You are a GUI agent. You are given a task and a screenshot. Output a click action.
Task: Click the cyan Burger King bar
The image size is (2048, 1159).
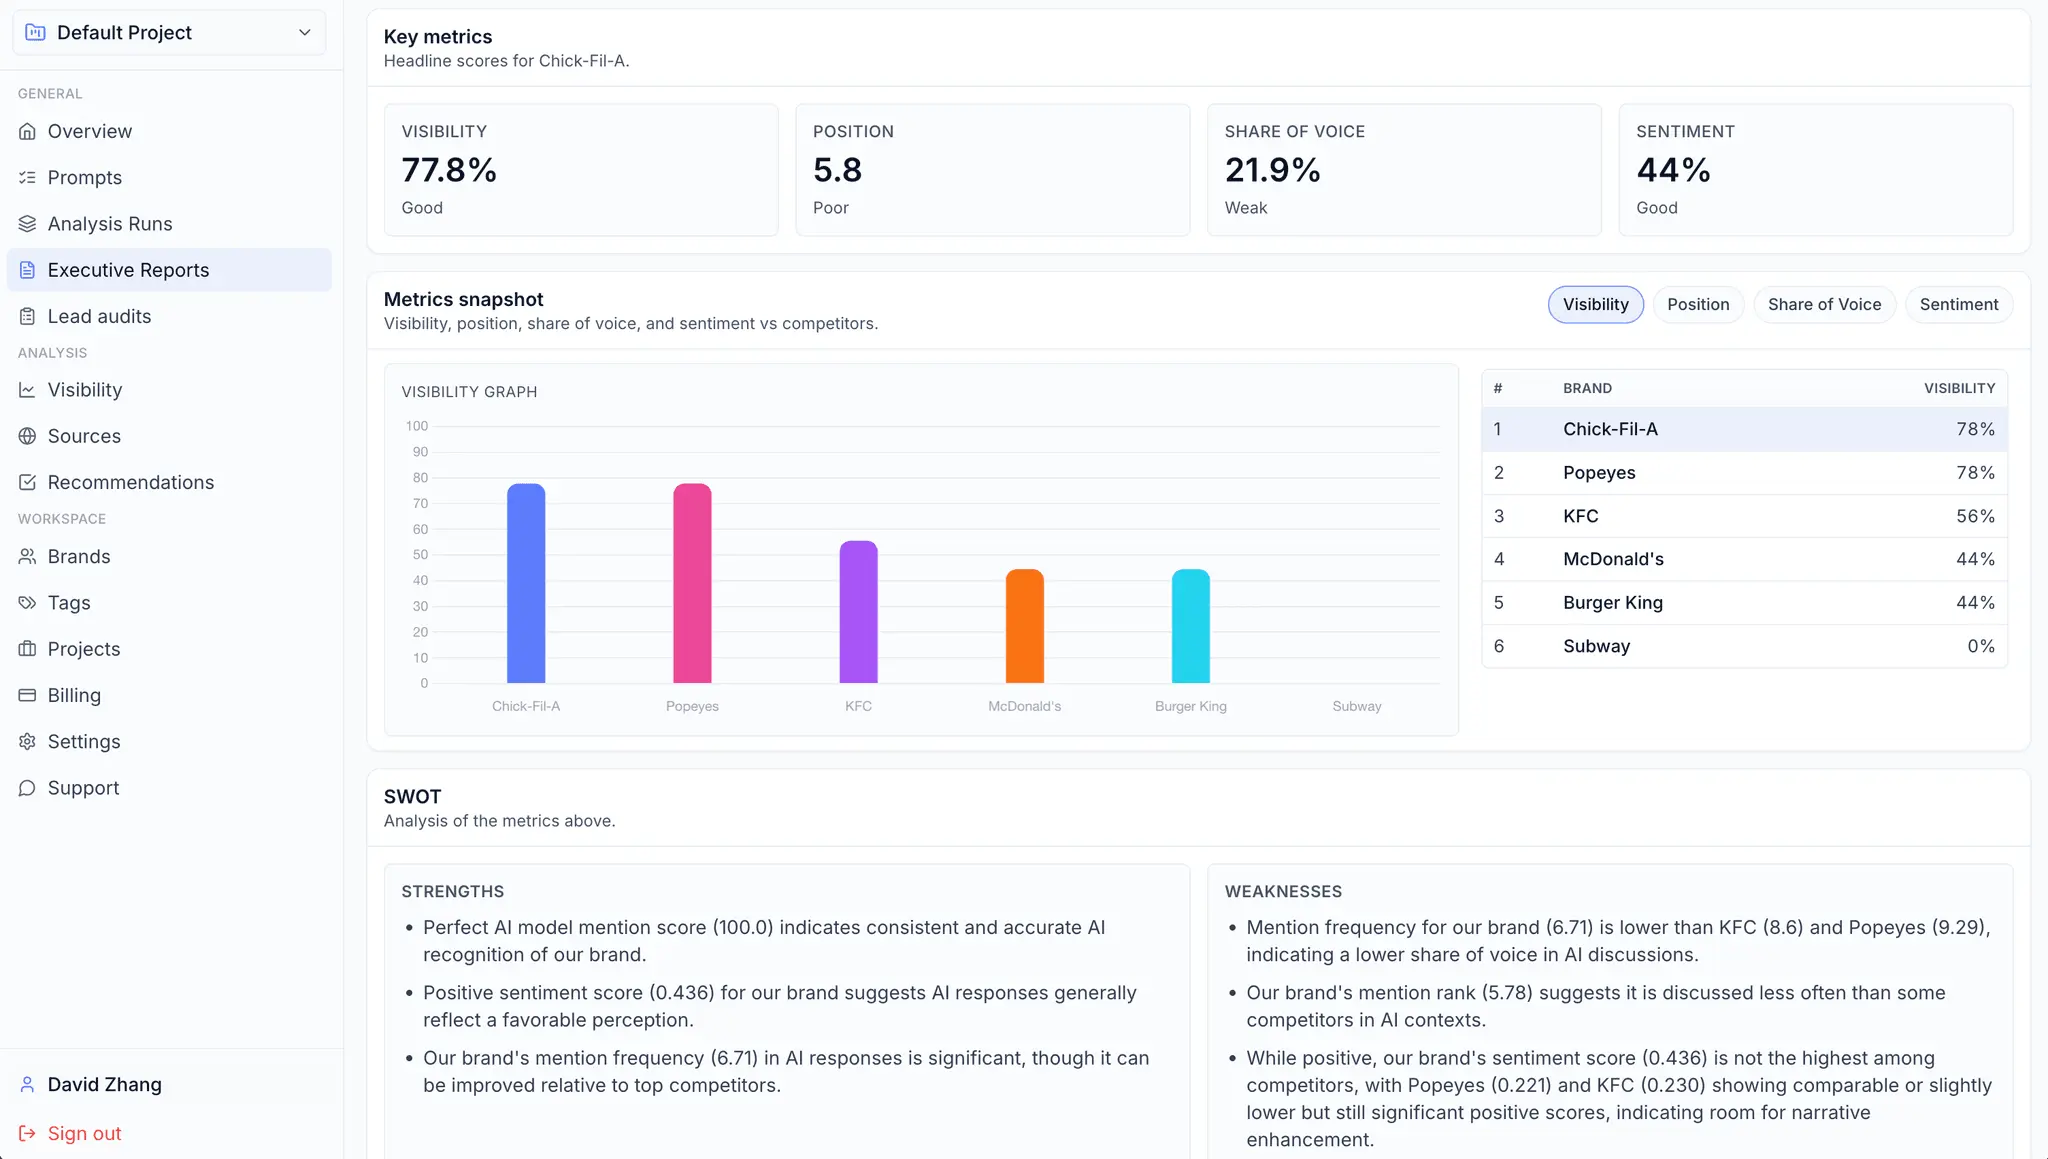1190,626
